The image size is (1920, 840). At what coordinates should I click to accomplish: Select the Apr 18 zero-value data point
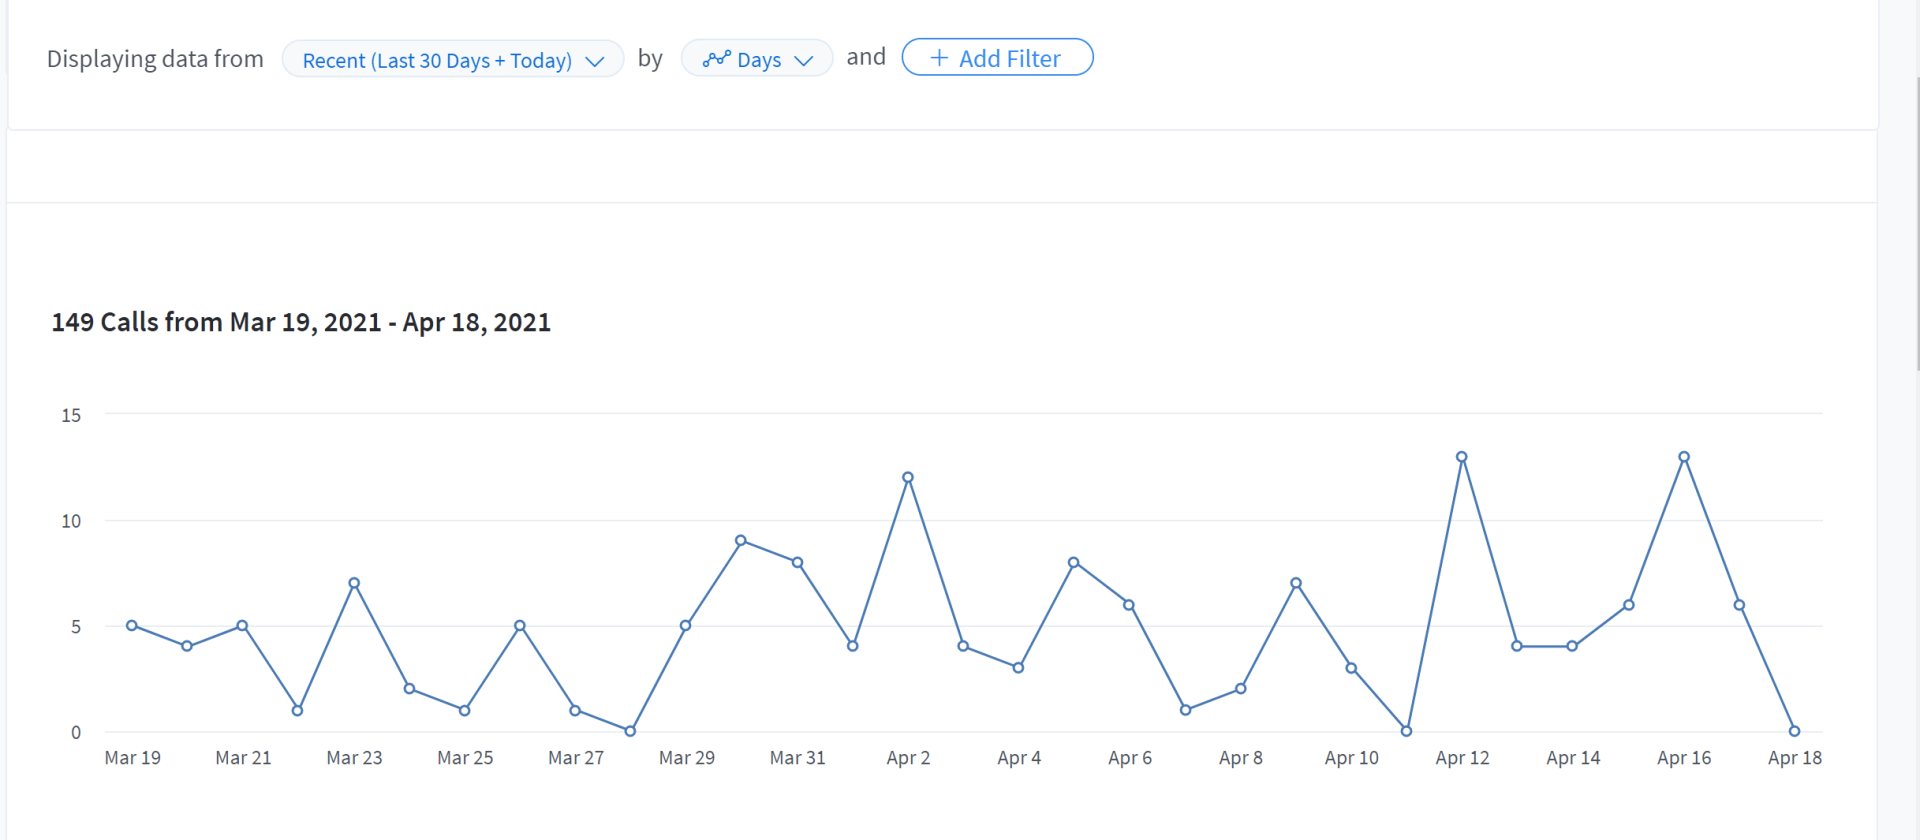1795,731
